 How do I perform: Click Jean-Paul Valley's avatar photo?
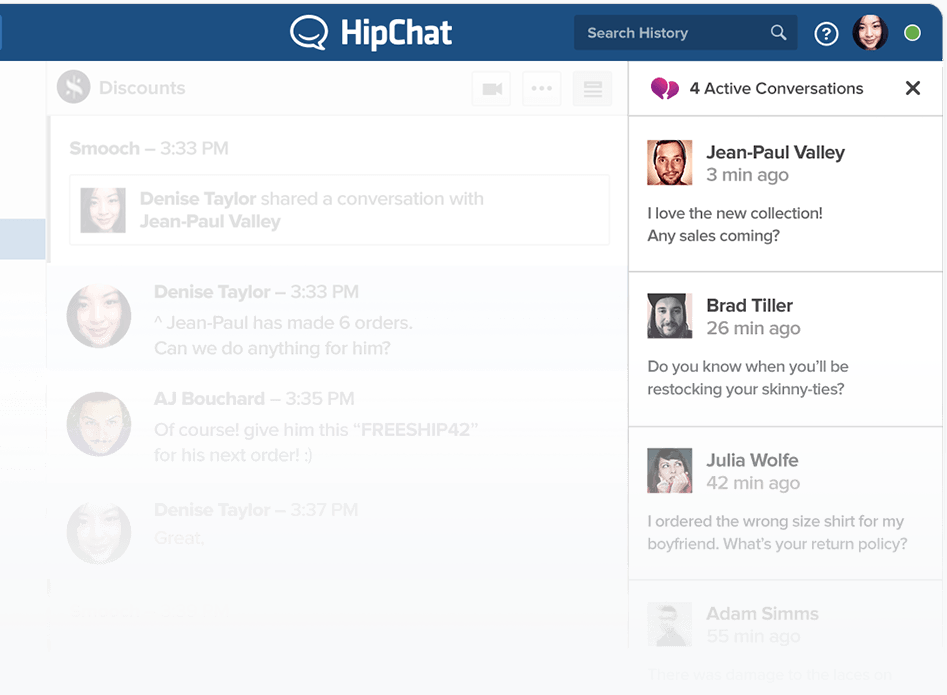(670, 162)
